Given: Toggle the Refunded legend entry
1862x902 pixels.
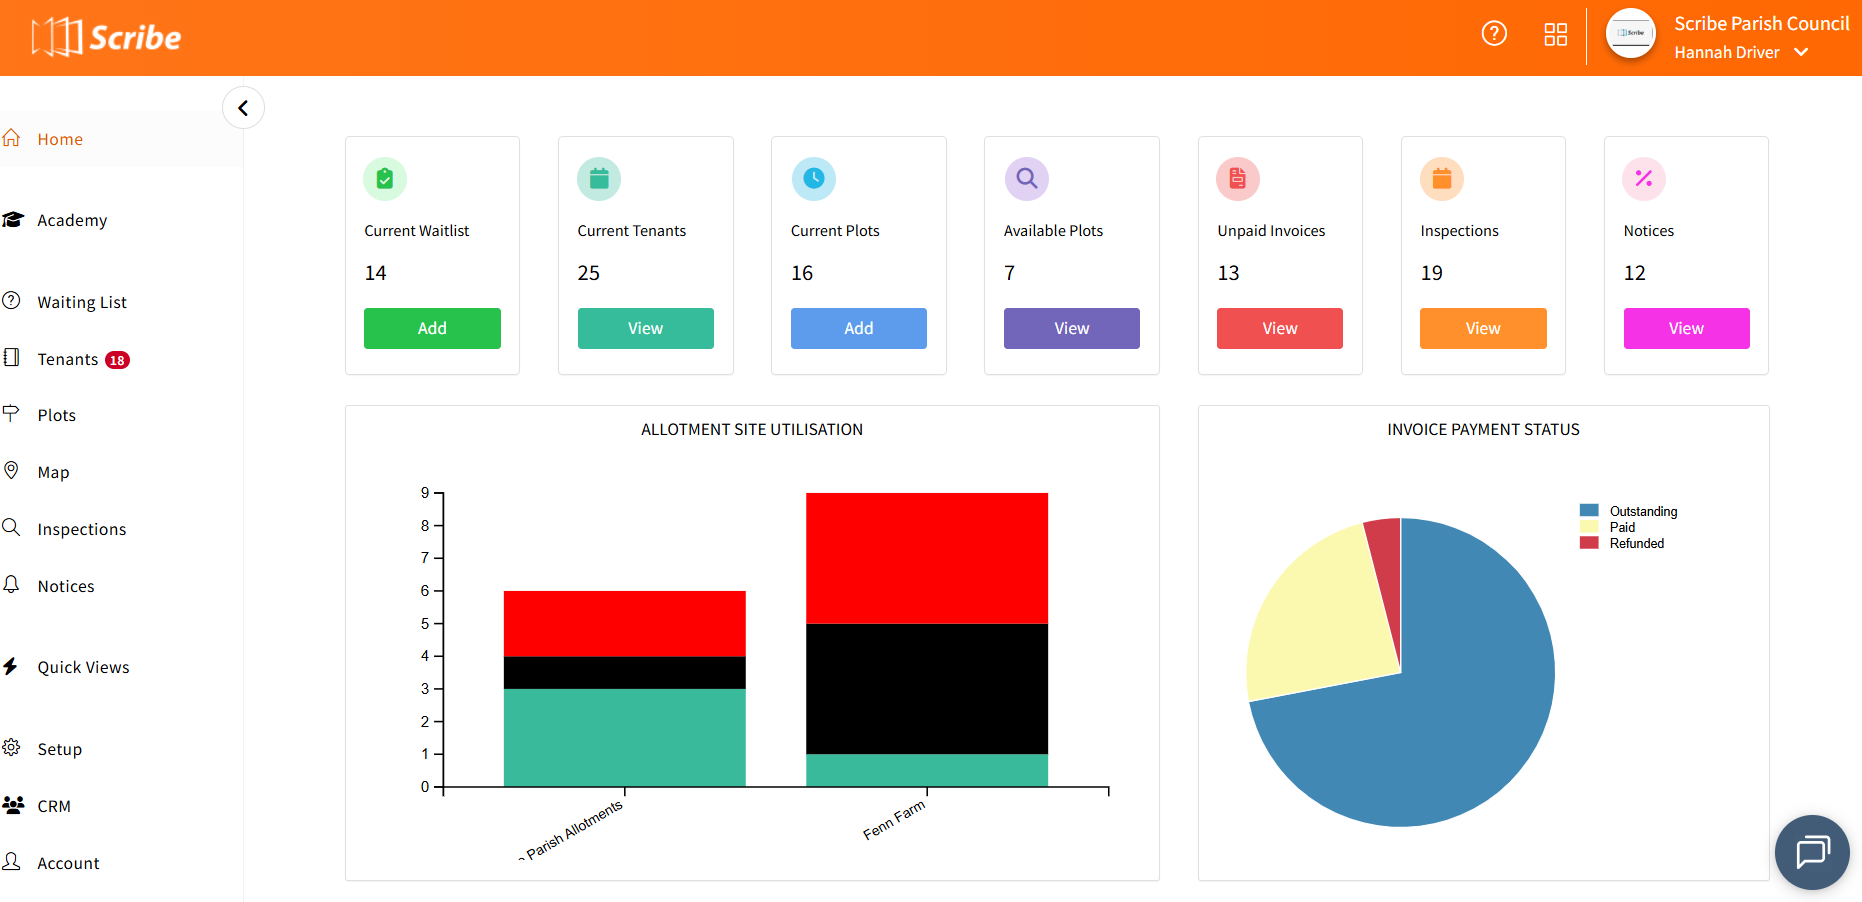Looking at the screenshot, I should [1636, 543].
